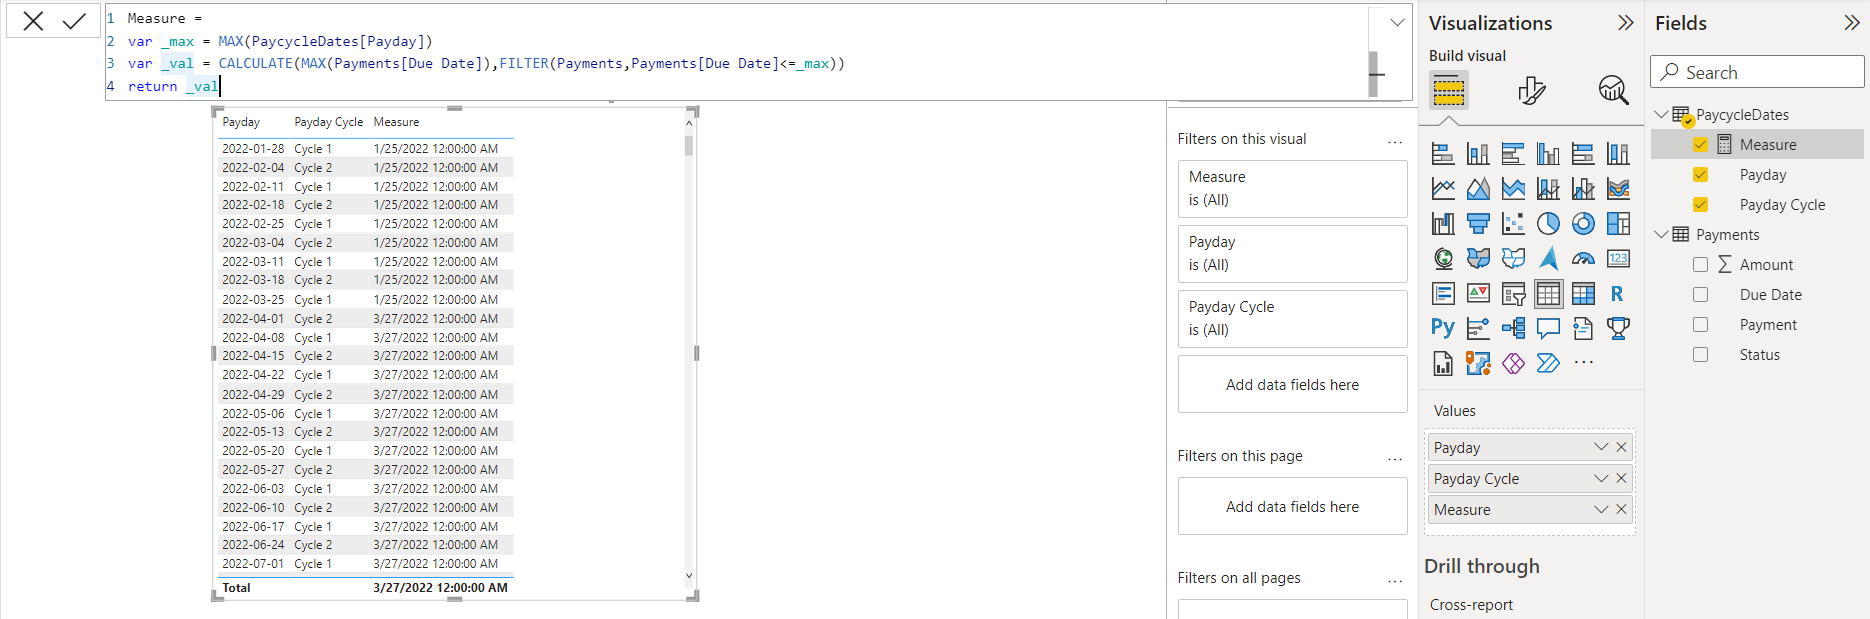Open more options for Filters on this page
1870x619 pixels.
tap(1395, 458)
